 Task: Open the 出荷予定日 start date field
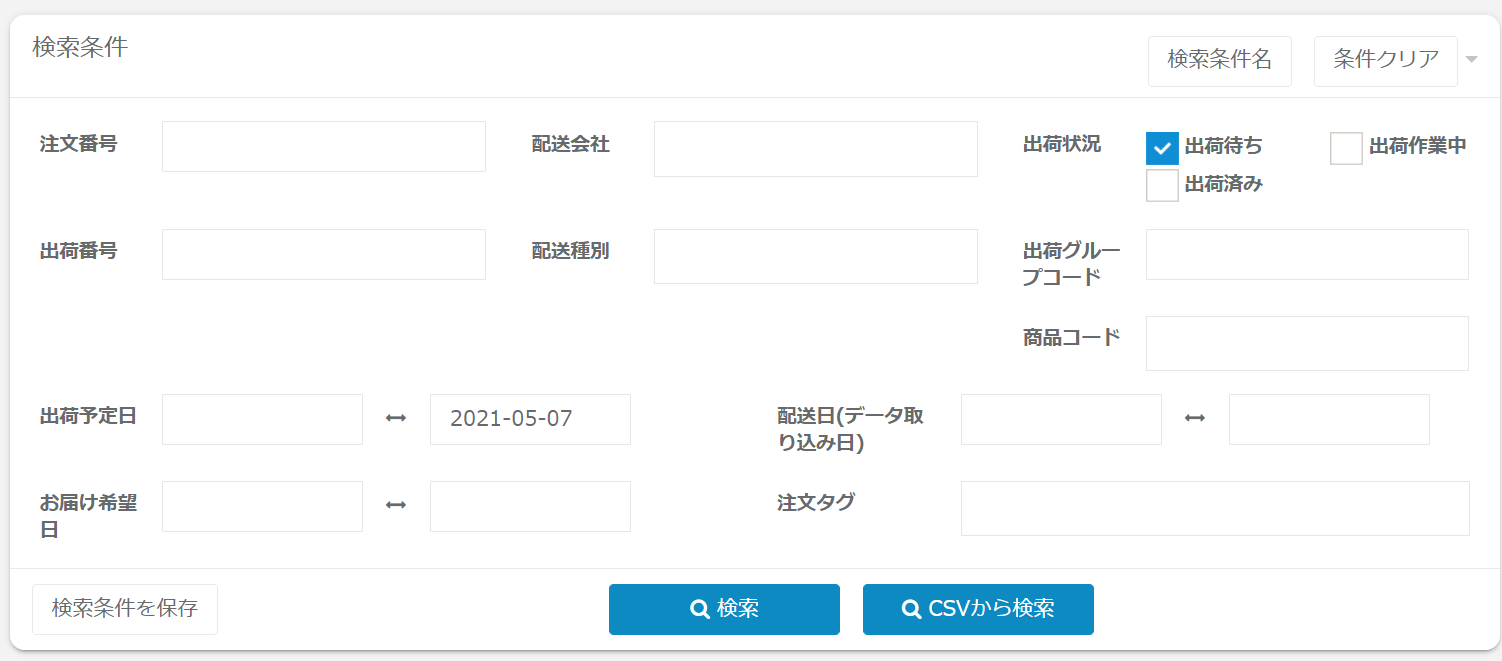click(x=262, y=419)
